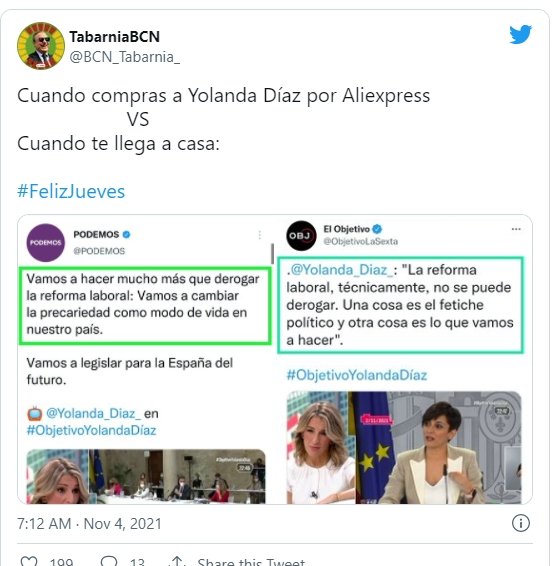Click the Twitter bird logo
557x566 pixels.
(520, 34)
